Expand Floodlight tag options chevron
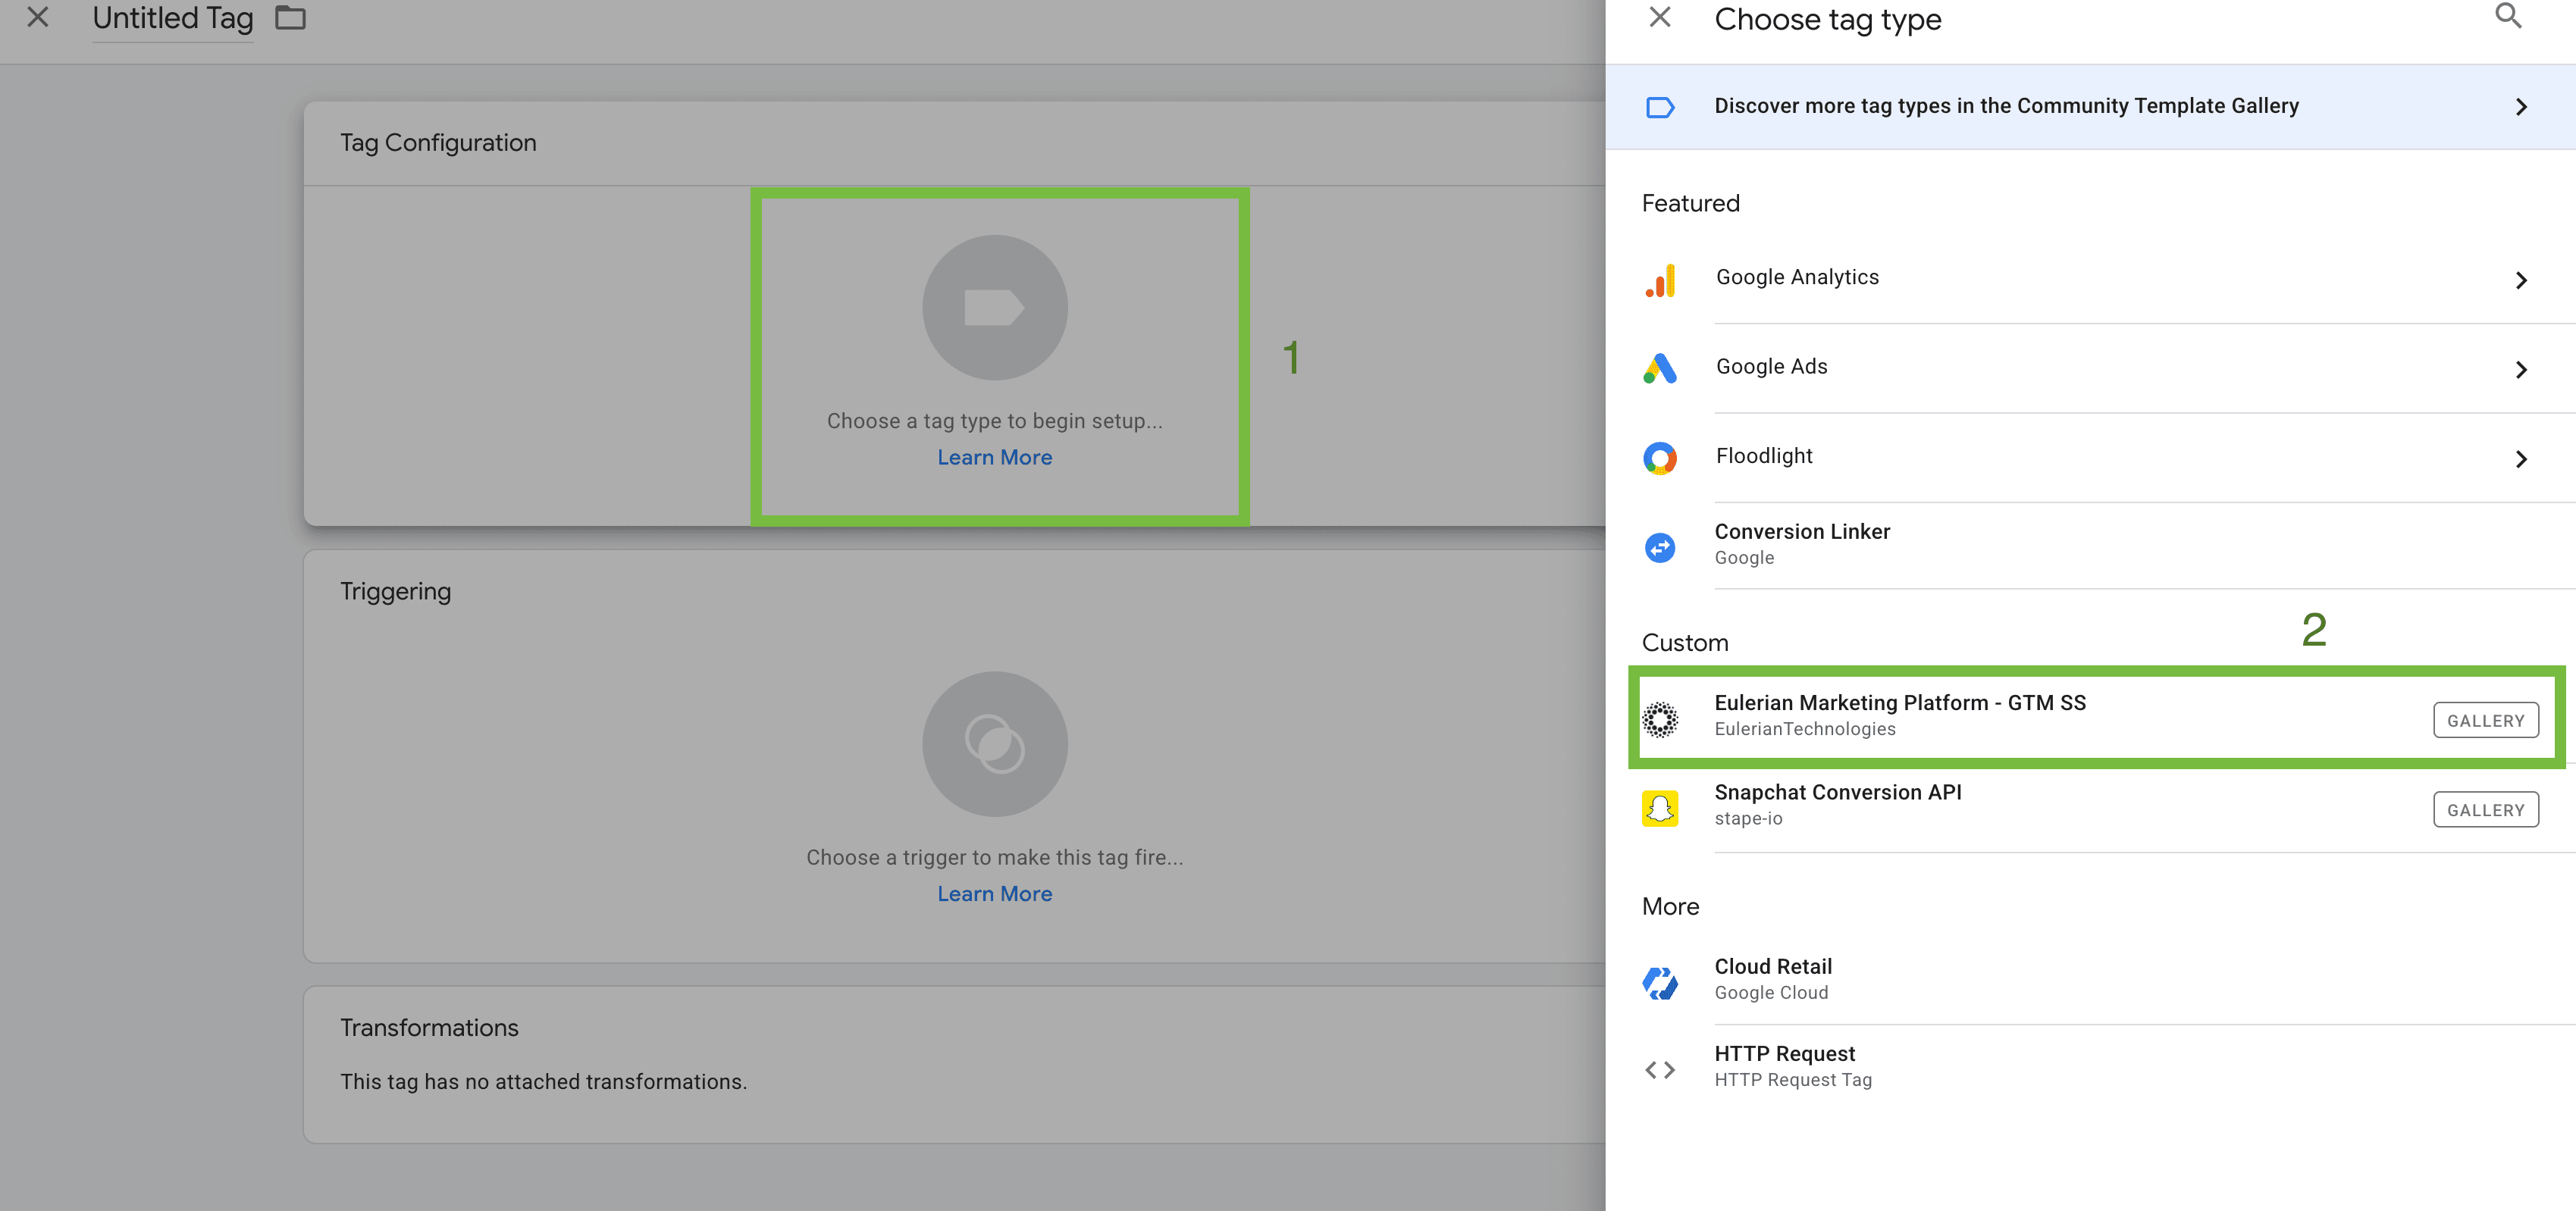 (x=2520, y=459)
